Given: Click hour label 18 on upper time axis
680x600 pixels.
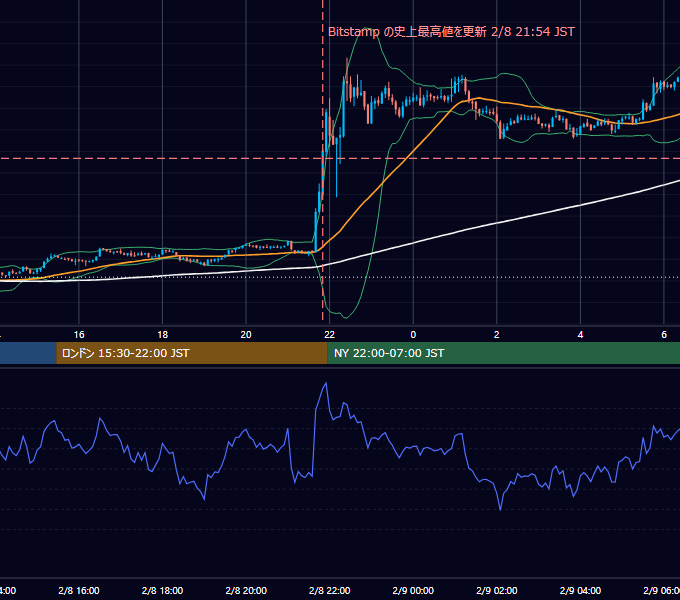Looking at the screenshot, I should pos(162,335).
